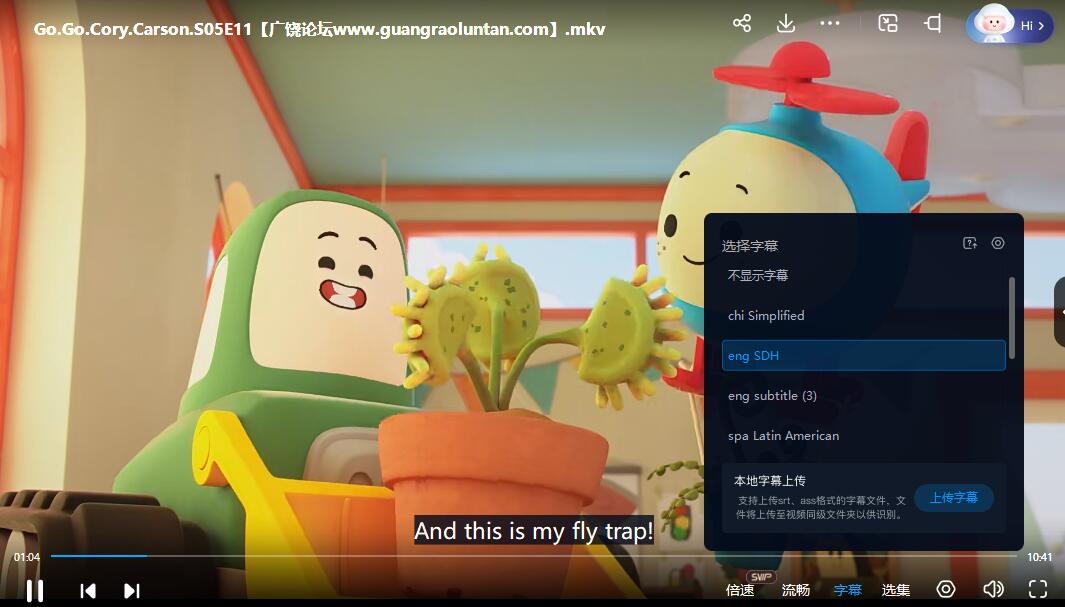Skip to the next episode
This screenshot has width=1065, height=607.
pyautogui.click(x=132, y=591)
